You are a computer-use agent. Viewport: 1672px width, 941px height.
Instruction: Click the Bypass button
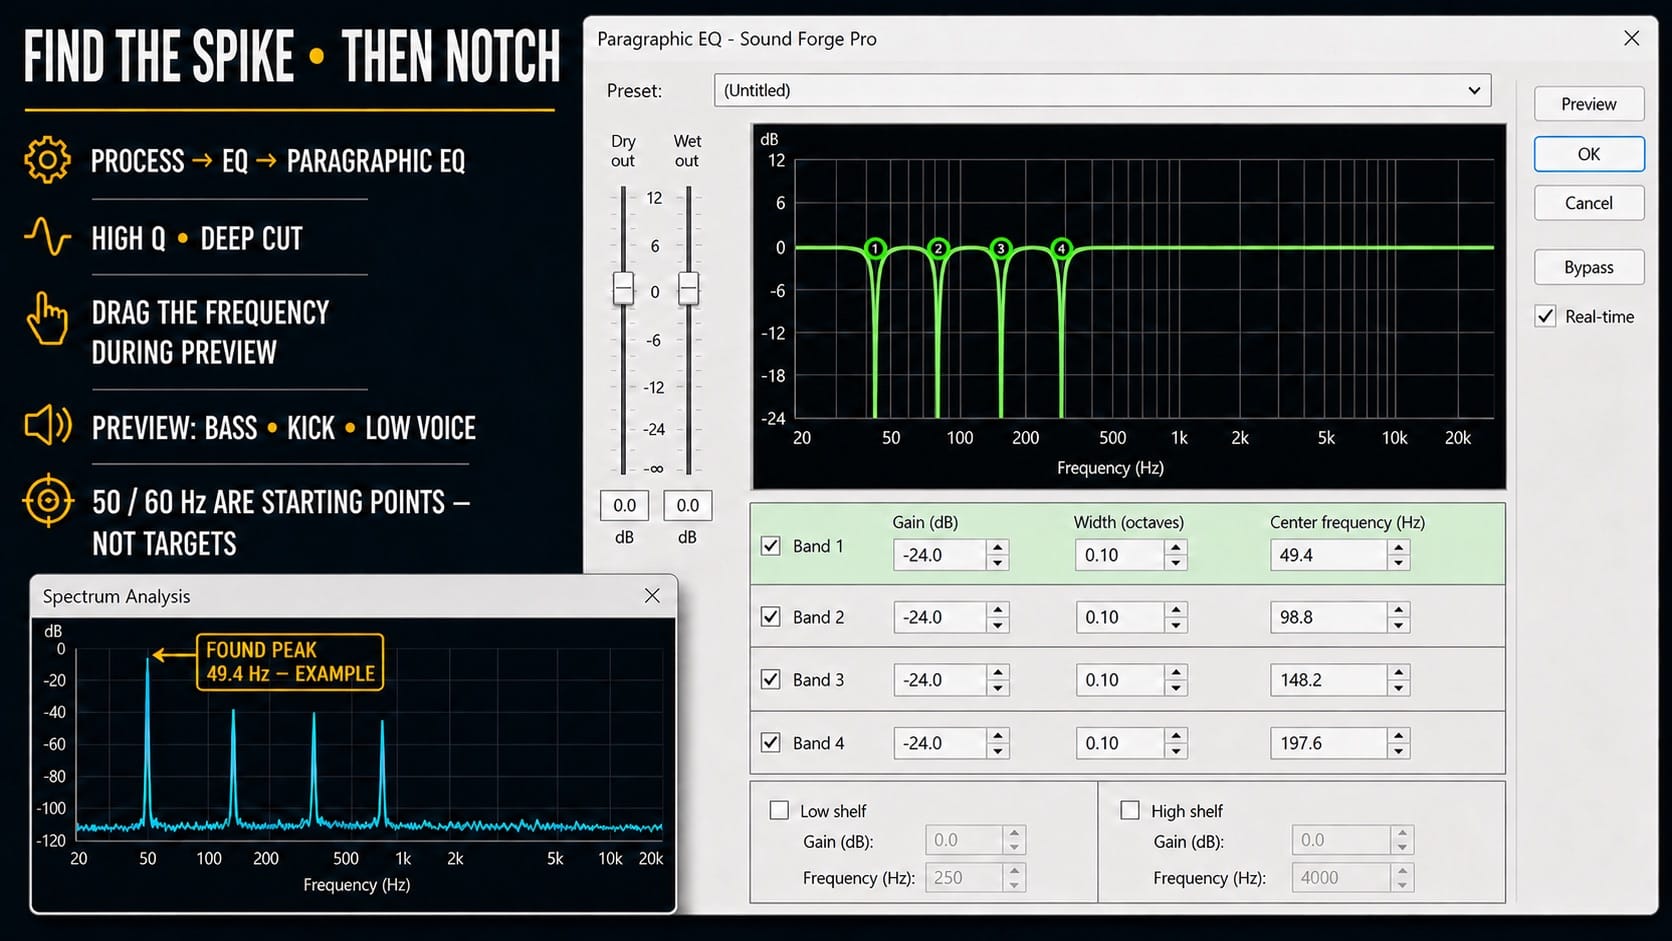pyautogui.click(x=1589, y=267)
